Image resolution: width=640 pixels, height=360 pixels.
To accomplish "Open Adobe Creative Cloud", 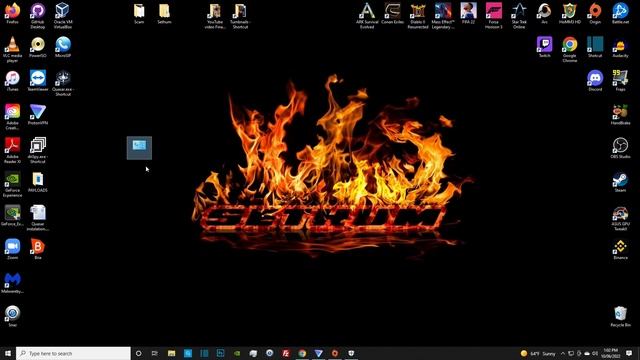I will coord(13,117).
